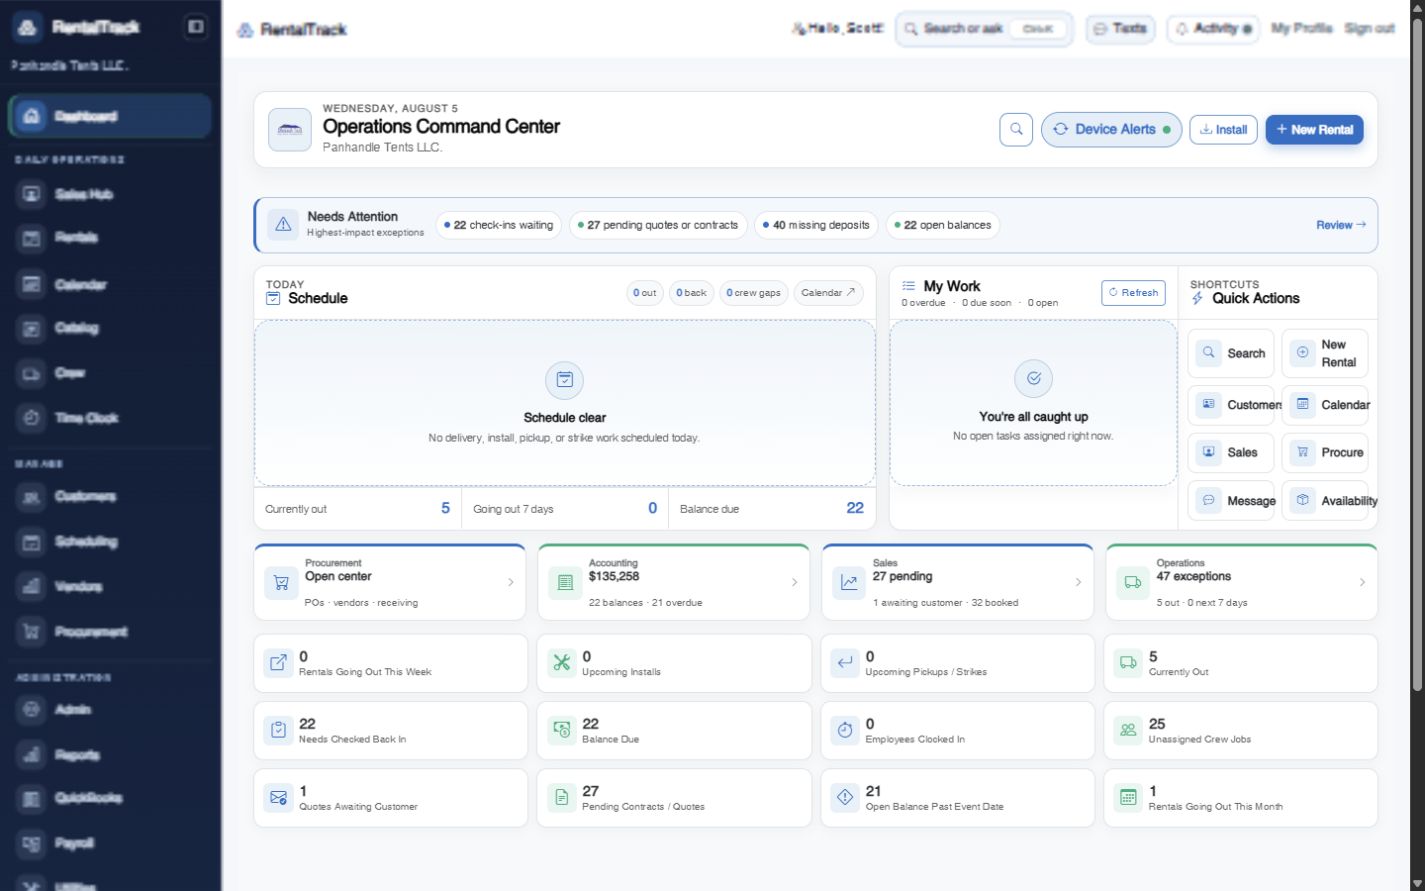Click the Panhandle Tents company logo
Screen dimensions: 1425x891
290,130
